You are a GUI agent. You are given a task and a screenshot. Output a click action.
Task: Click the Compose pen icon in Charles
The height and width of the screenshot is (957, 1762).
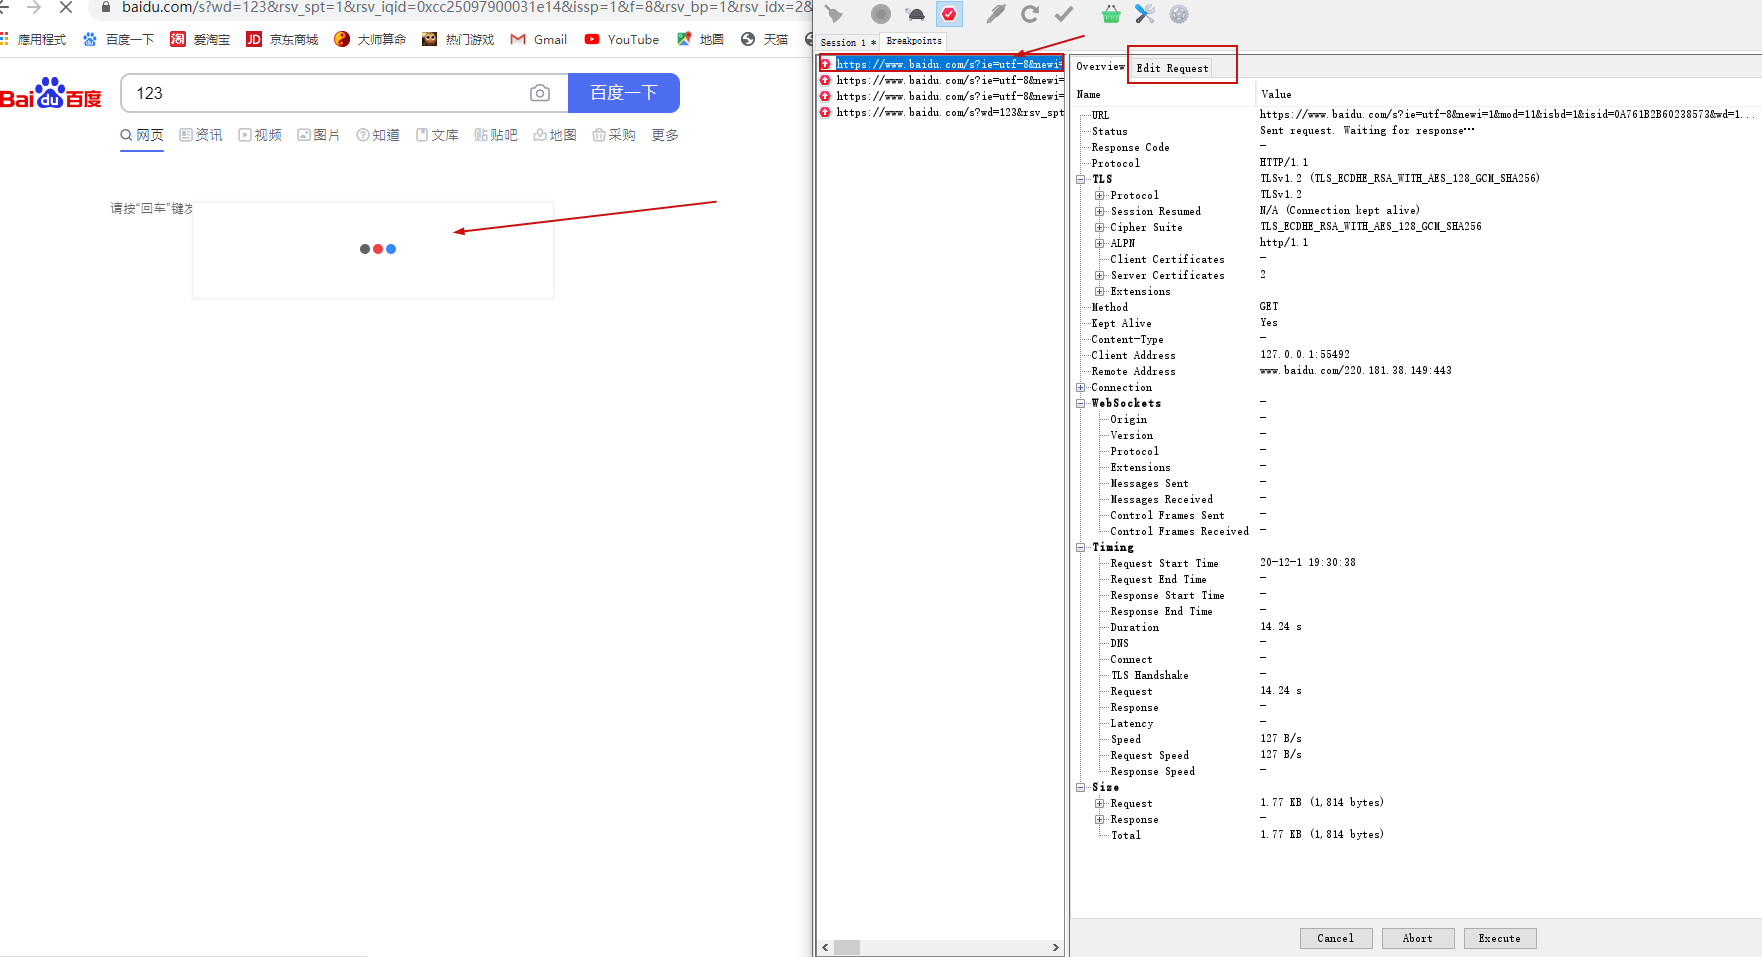click(996, 14)
